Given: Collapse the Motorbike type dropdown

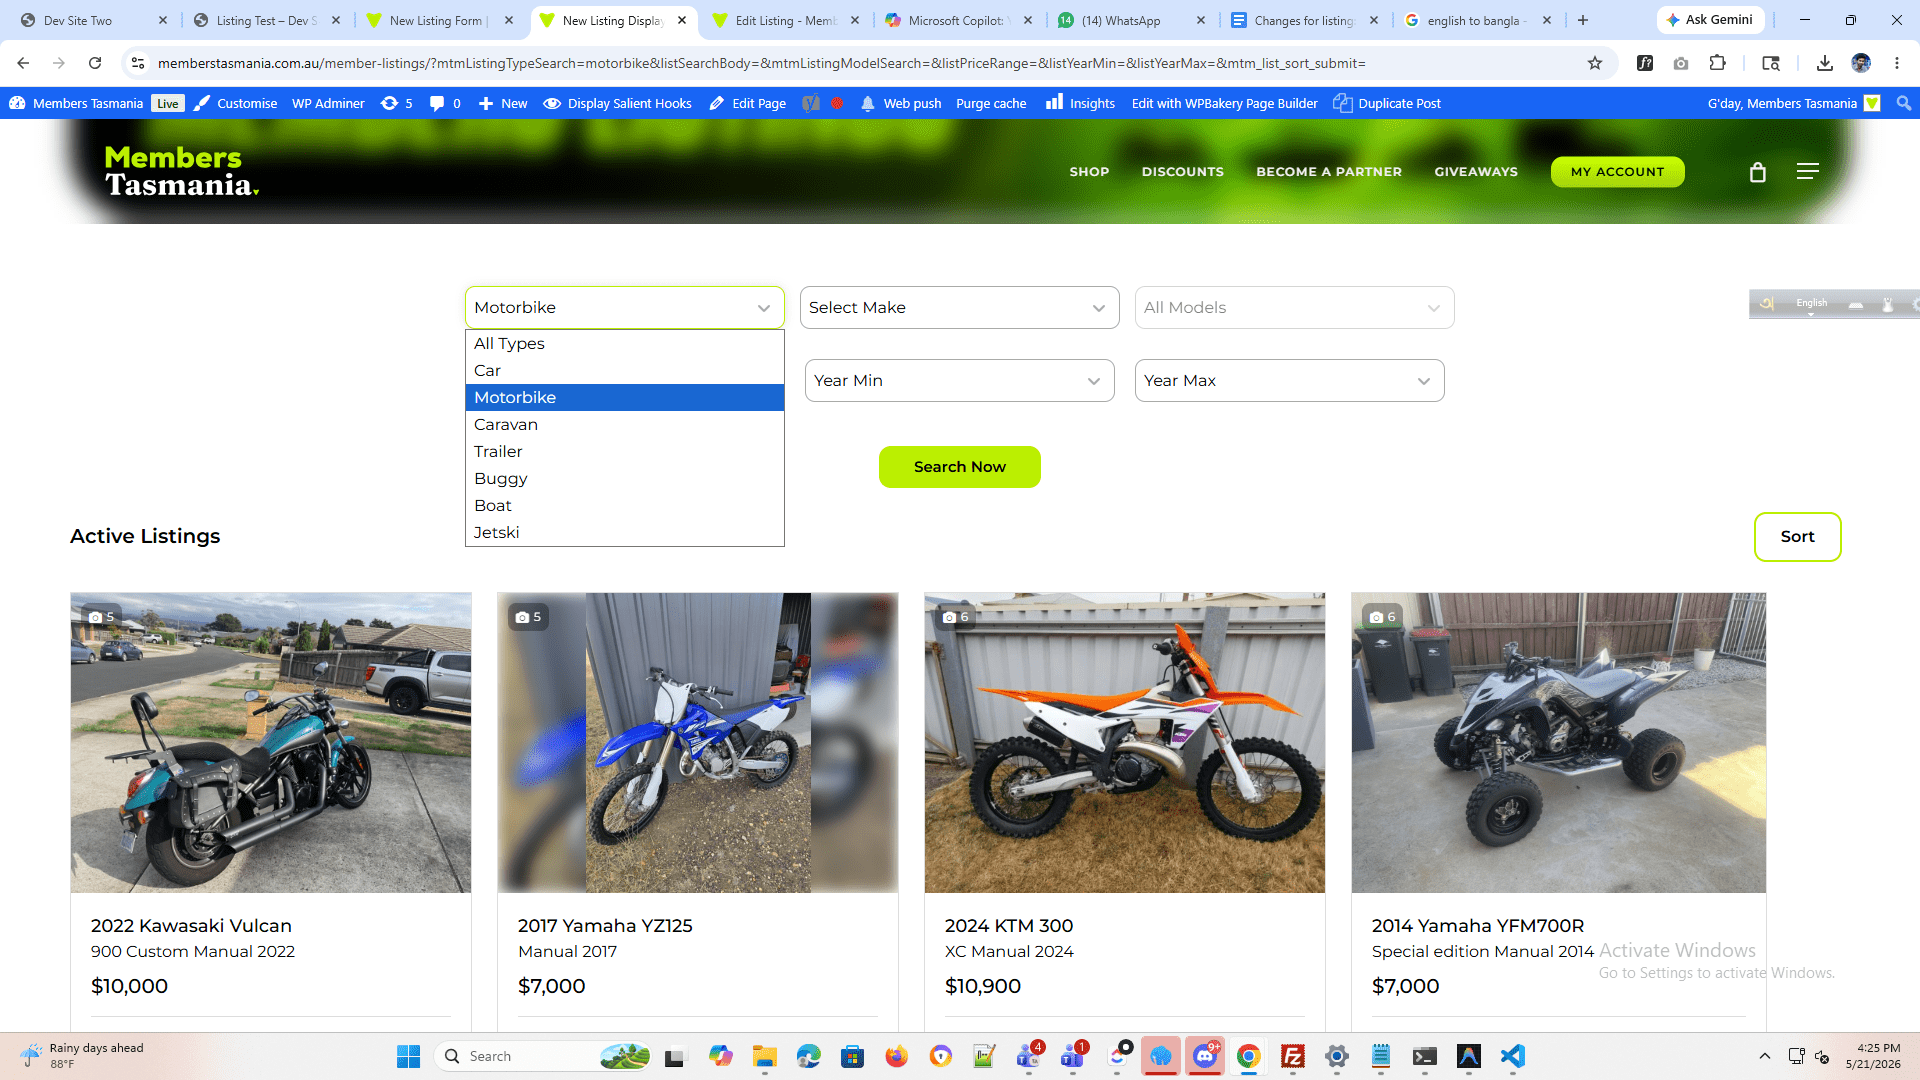Looking at the screenshot, I should (x=625, y=308).
